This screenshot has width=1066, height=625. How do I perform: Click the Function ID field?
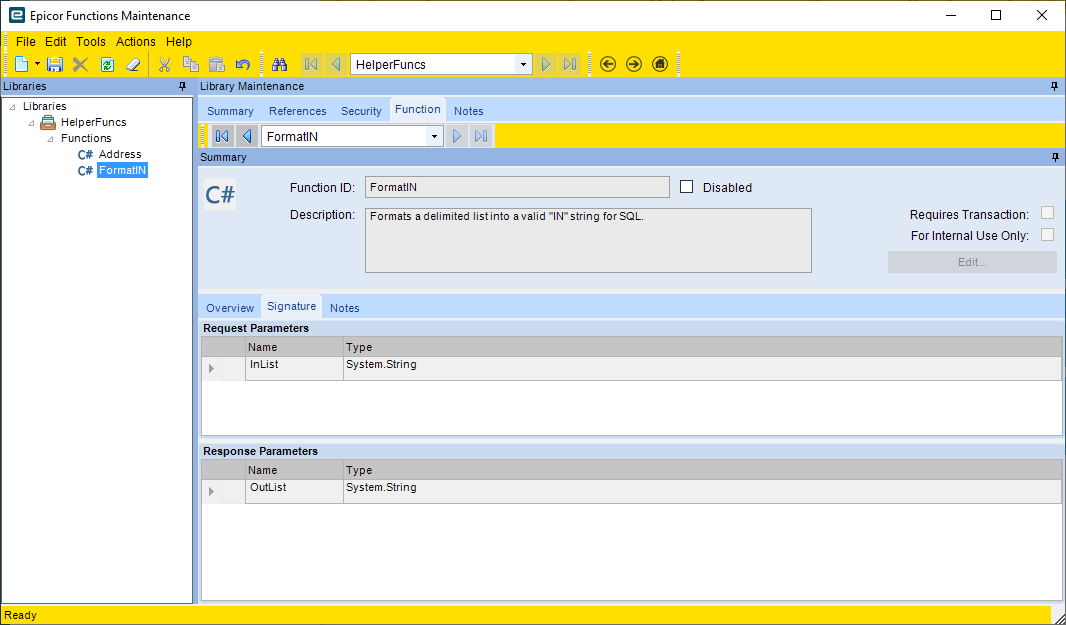pos(517,187)
